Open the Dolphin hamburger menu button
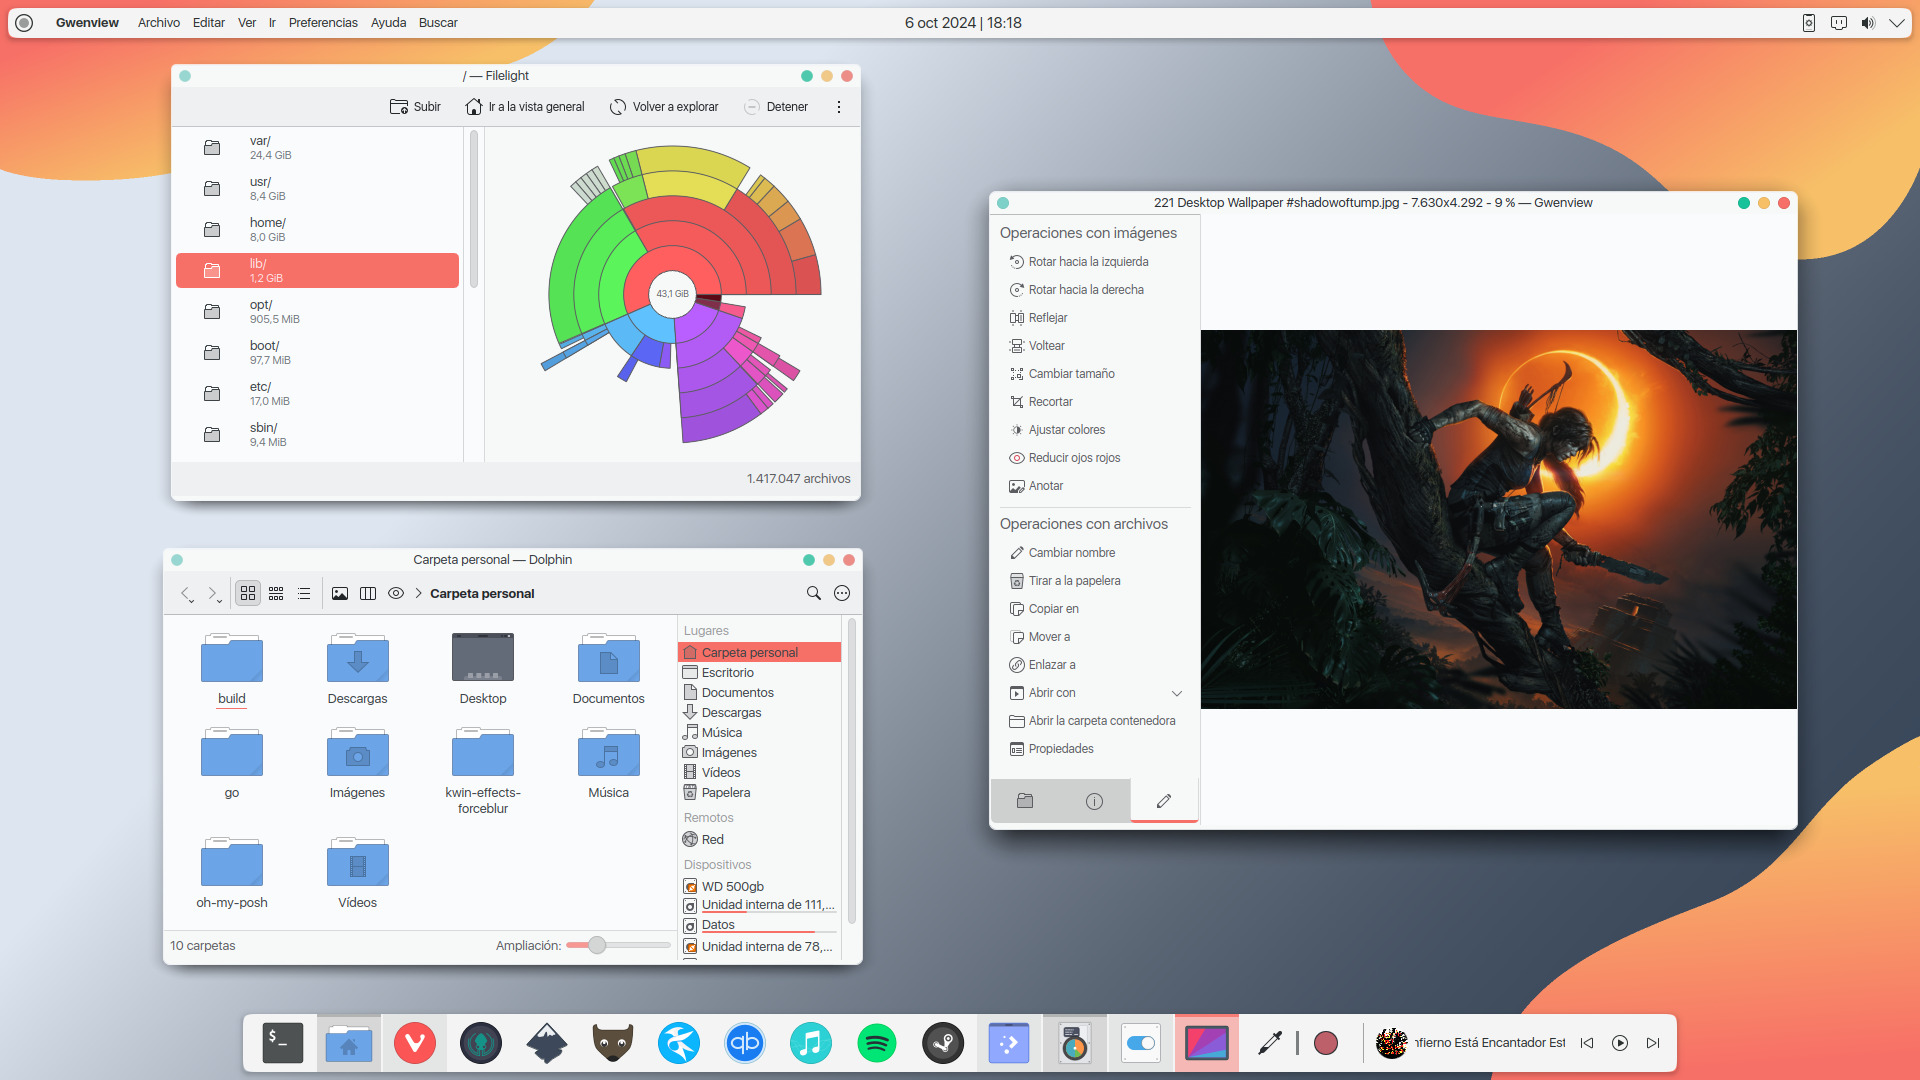1920x1080 pixels. (x=842, y=593)
